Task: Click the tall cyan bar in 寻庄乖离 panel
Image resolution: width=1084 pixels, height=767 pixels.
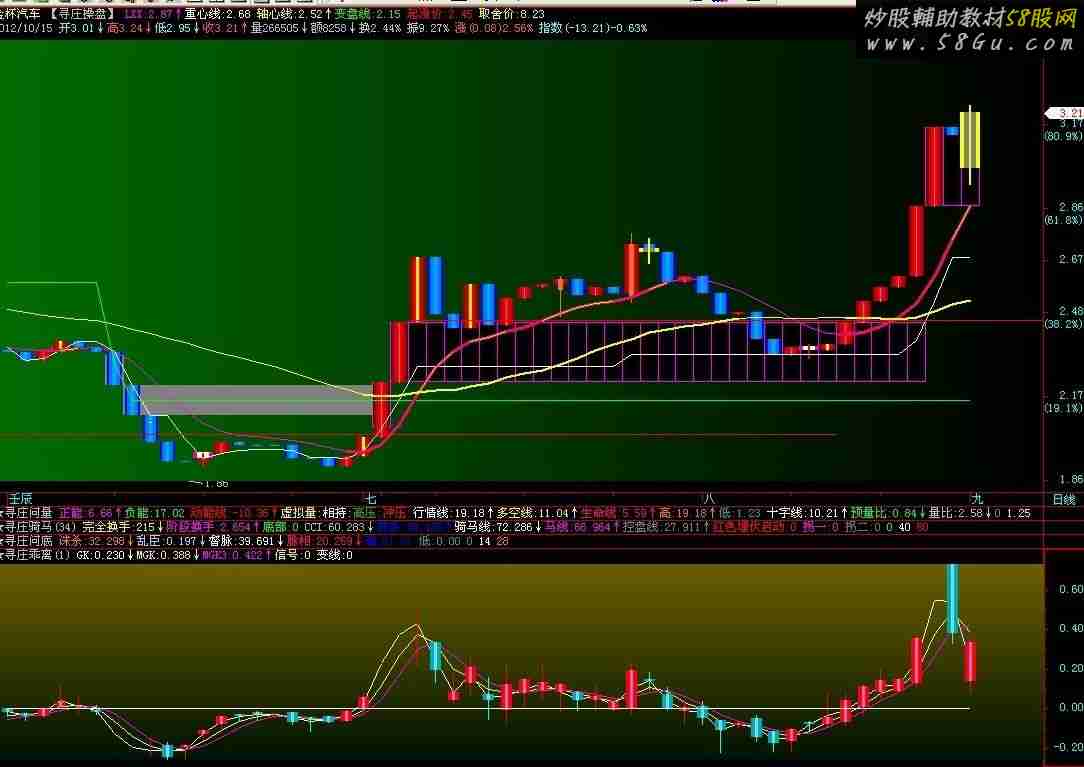Action: point(953,599)
